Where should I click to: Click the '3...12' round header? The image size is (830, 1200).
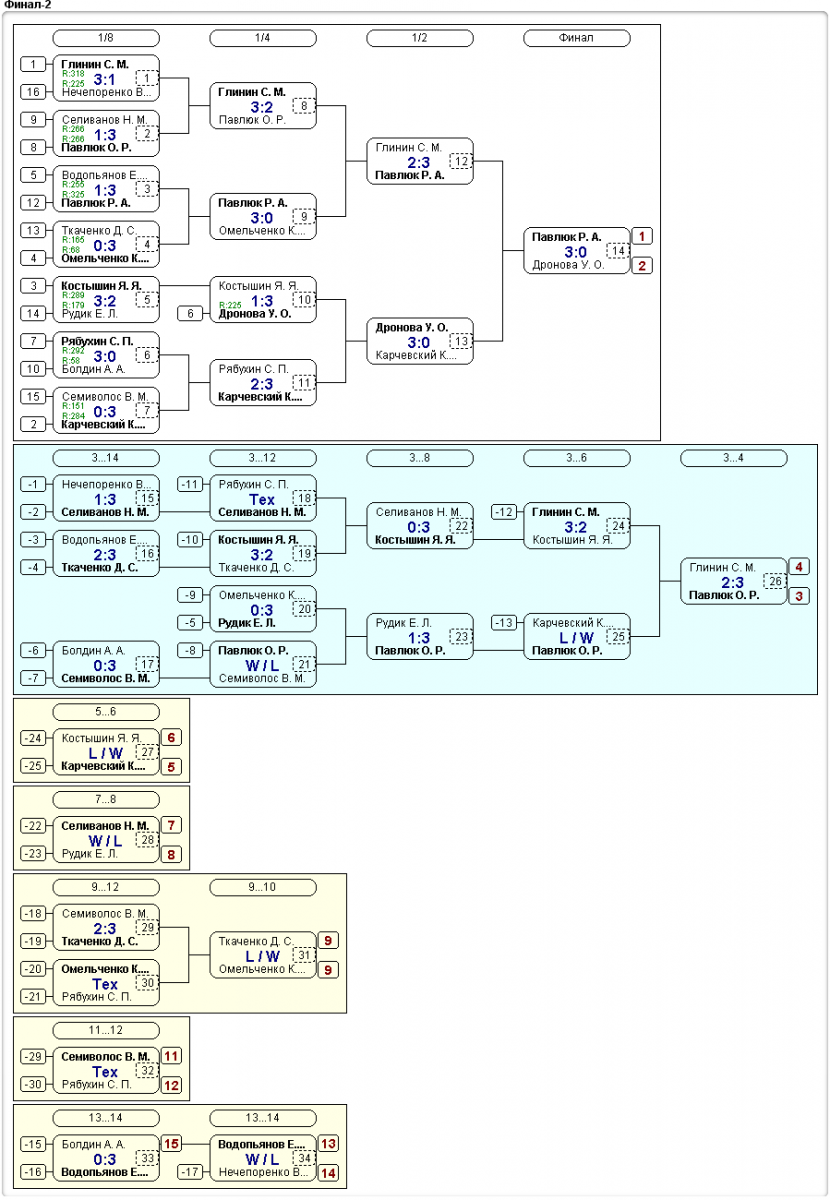click(x=263, y=458)
